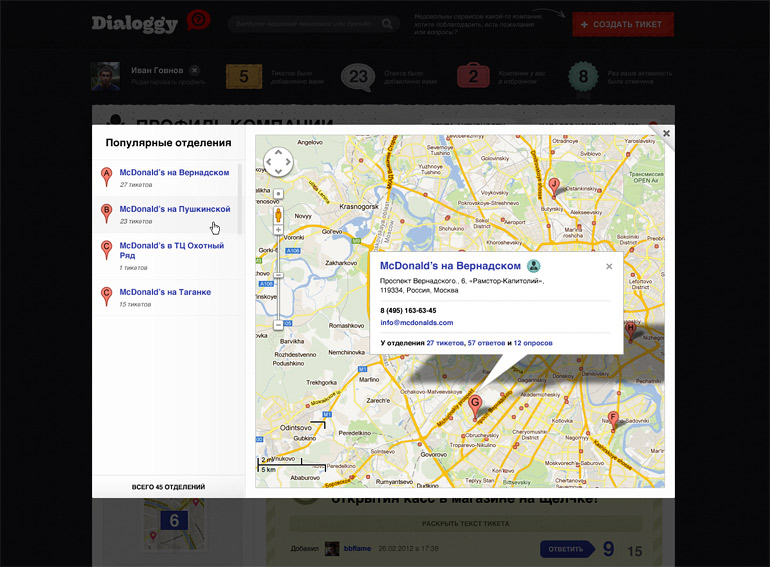
Task: Click the search magnifier icon in header
Action: coord(387,24)
